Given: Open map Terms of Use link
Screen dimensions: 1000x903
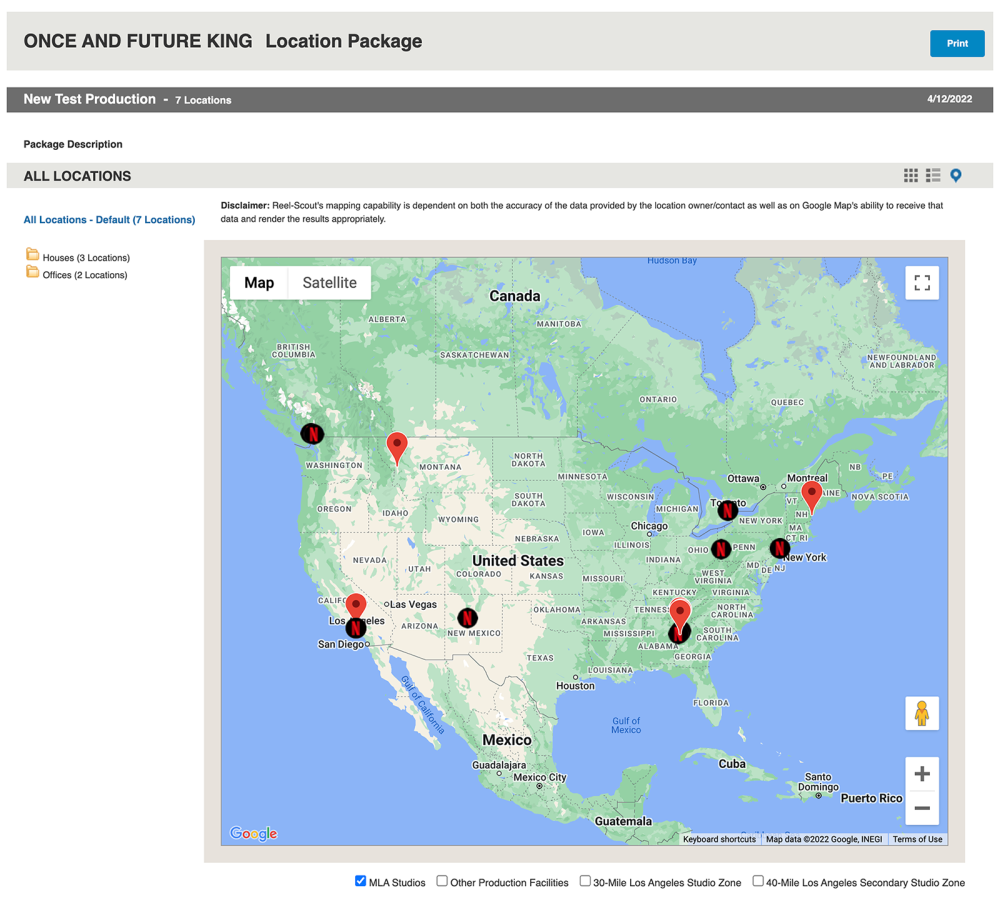Looking at the screenshot, I should pyautogui.click(x=917, y=839).
